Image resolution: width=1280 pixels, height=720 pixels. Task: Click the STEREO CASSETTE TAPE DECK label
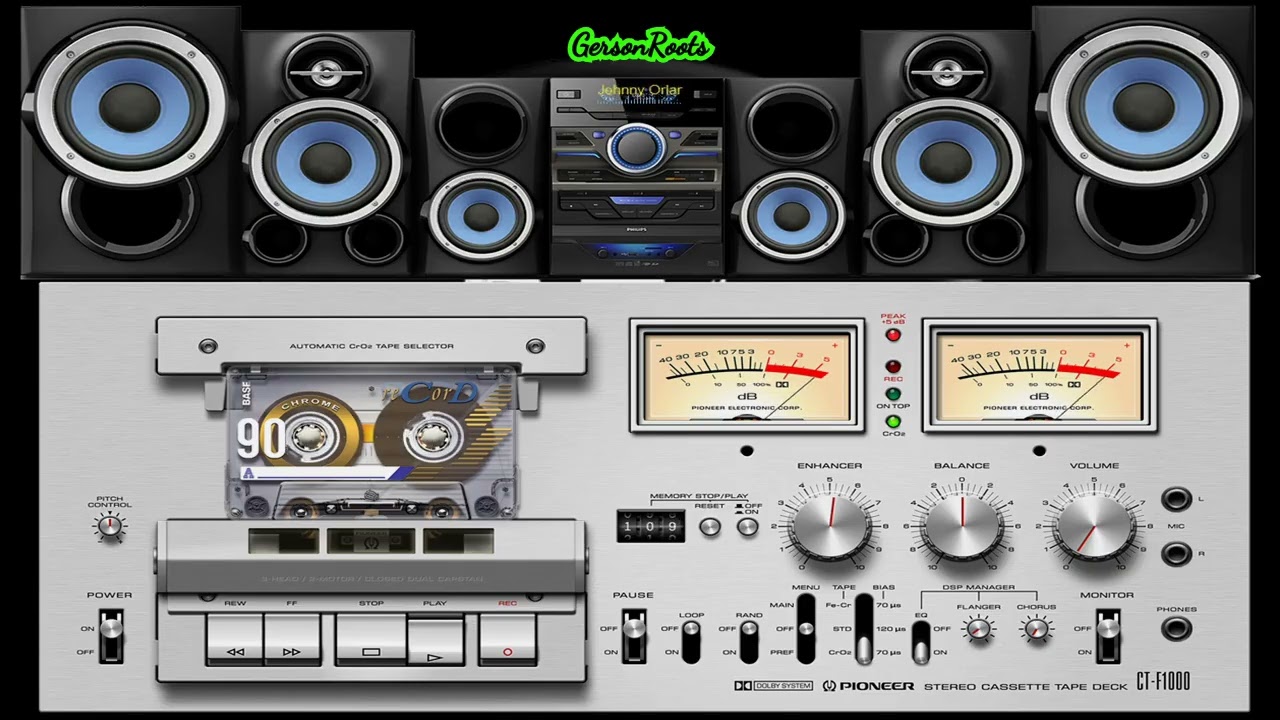[1024, 686]
